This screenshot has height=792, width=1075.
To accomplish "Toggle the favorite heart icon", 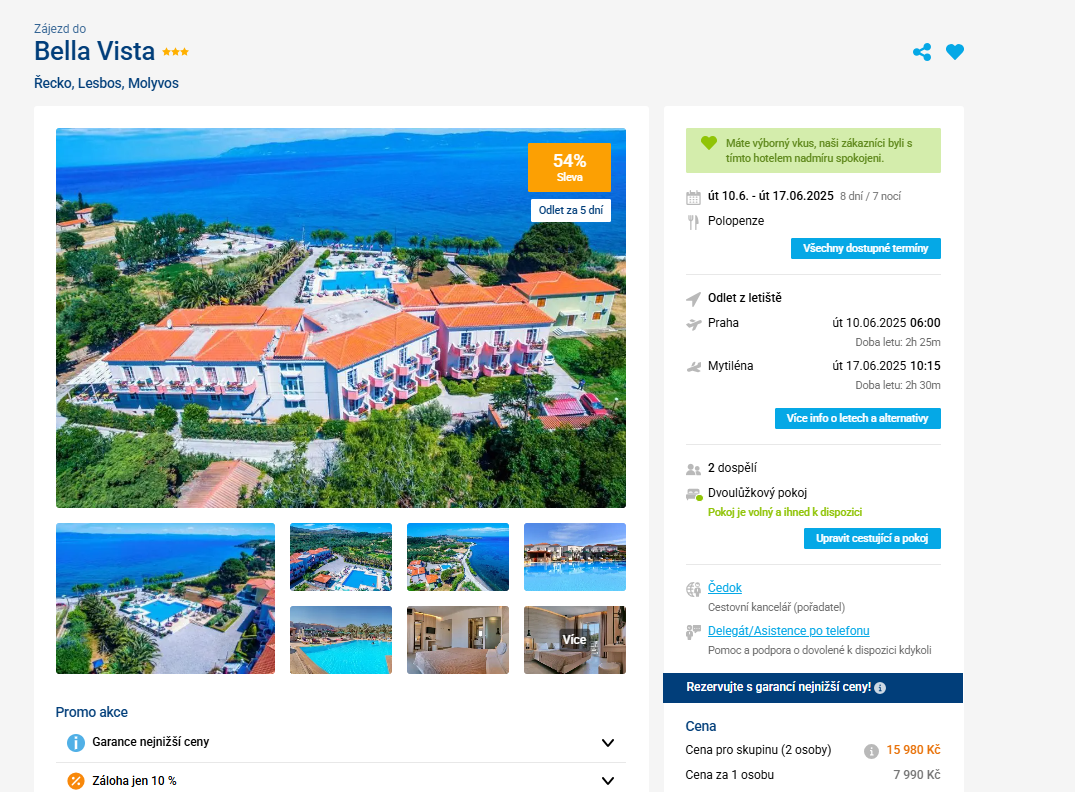I will [x=955, y=51].
